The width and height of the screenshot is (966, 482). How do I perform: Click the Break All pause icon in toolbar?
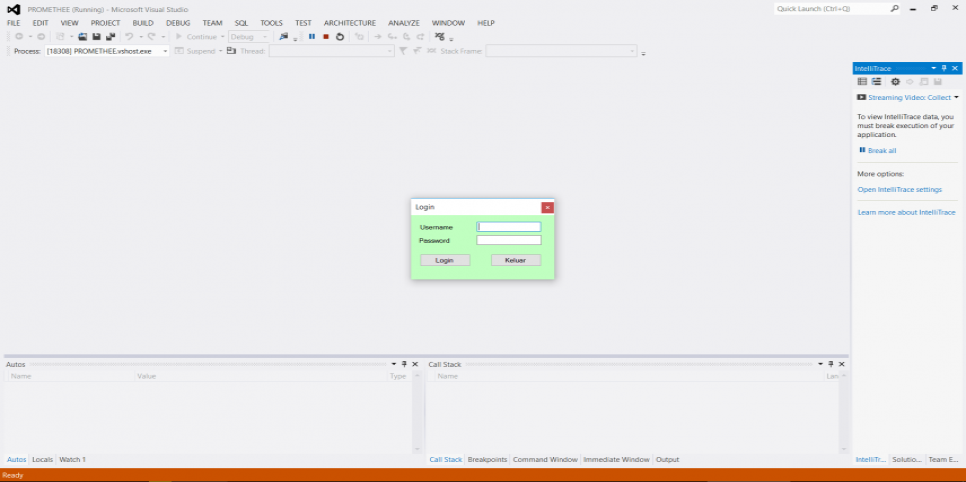point(312,36)
